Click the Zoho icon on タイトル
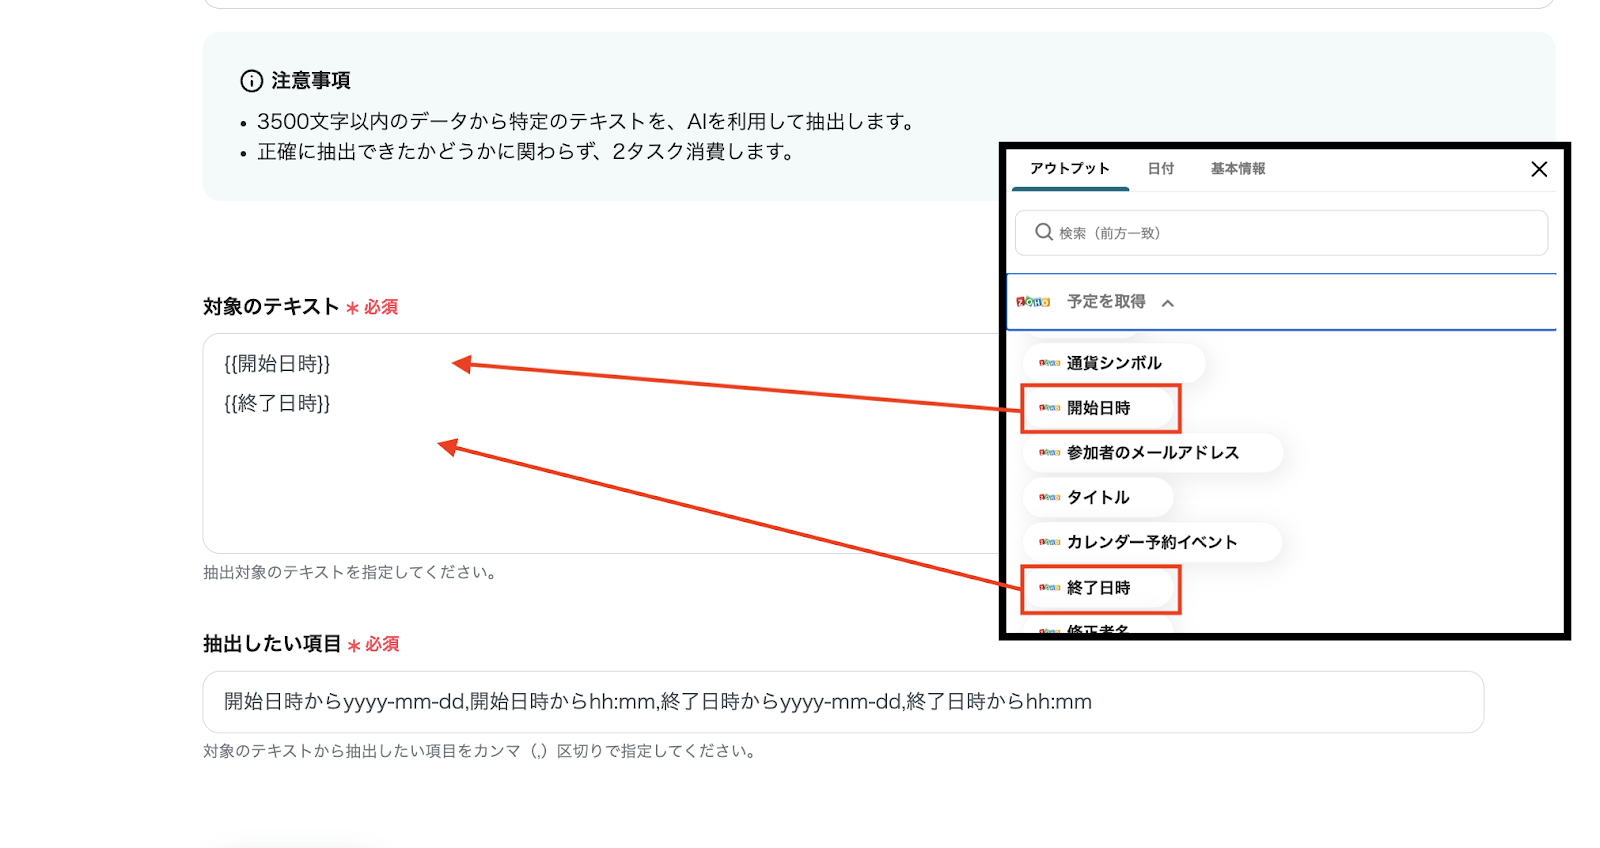The width and height of the screenshot is (1600, 848). click(1049, 497)
